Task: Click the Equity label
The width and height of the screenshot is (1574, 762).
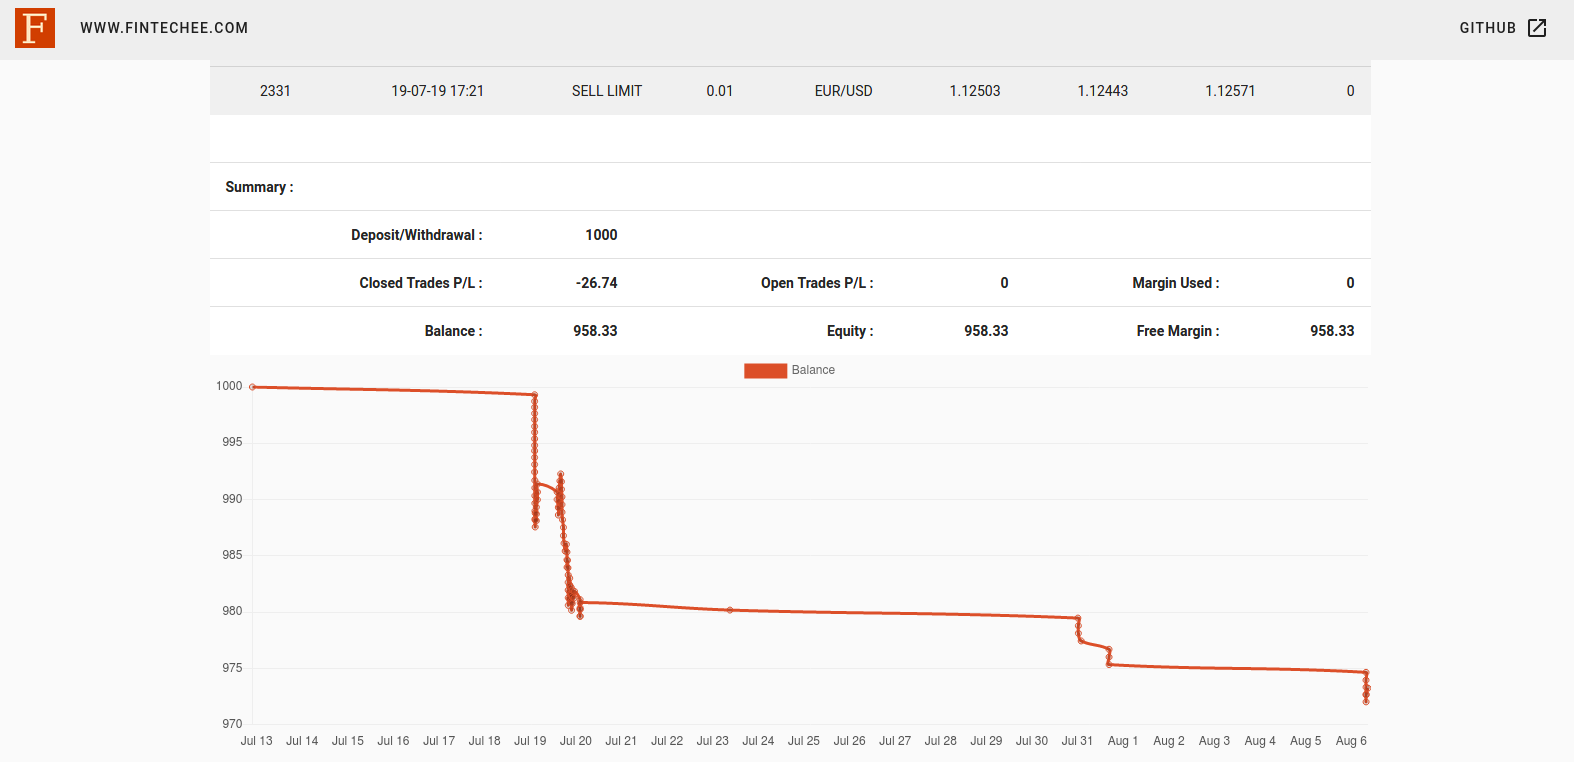Action: pos(850,331)
